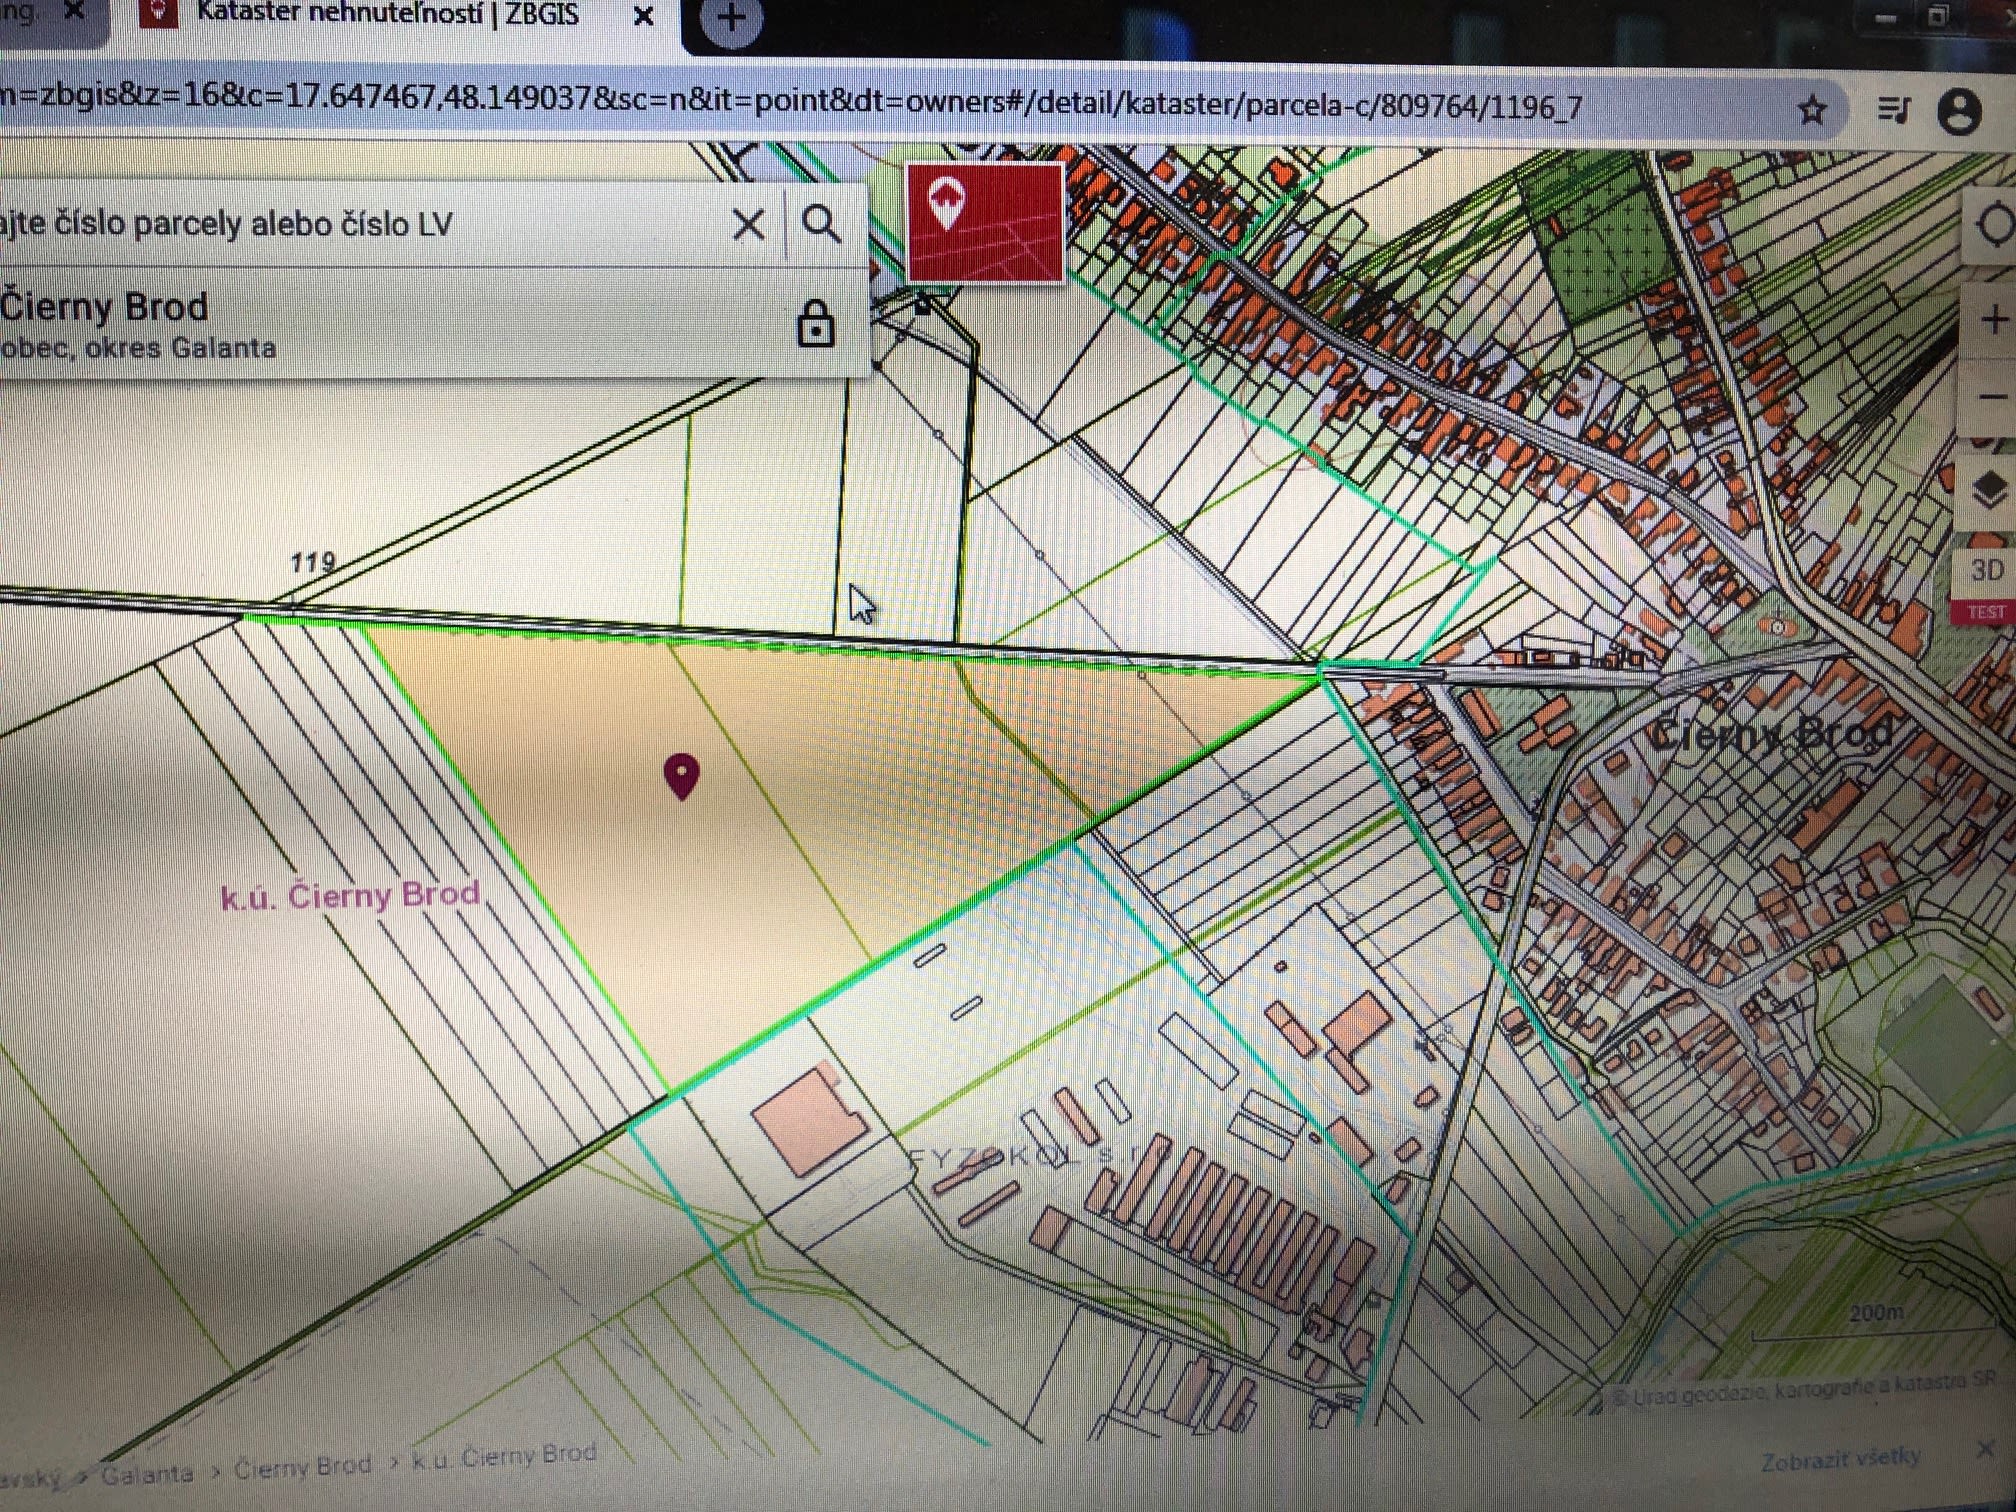2016x1512 pixels.
Task: Clear the parcel search with the X
Action: (748, 225)
